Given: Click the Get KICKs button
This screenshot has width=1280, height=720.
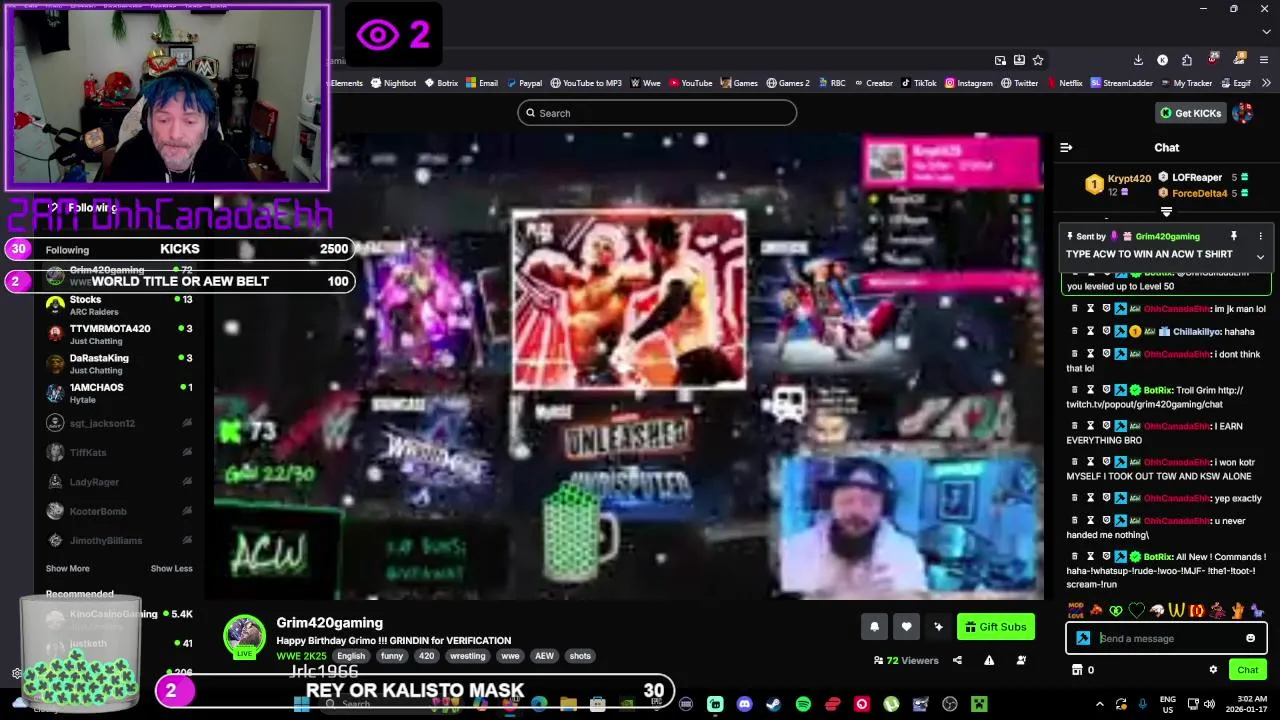Looking at the screenshot, I should point(1190,113).
